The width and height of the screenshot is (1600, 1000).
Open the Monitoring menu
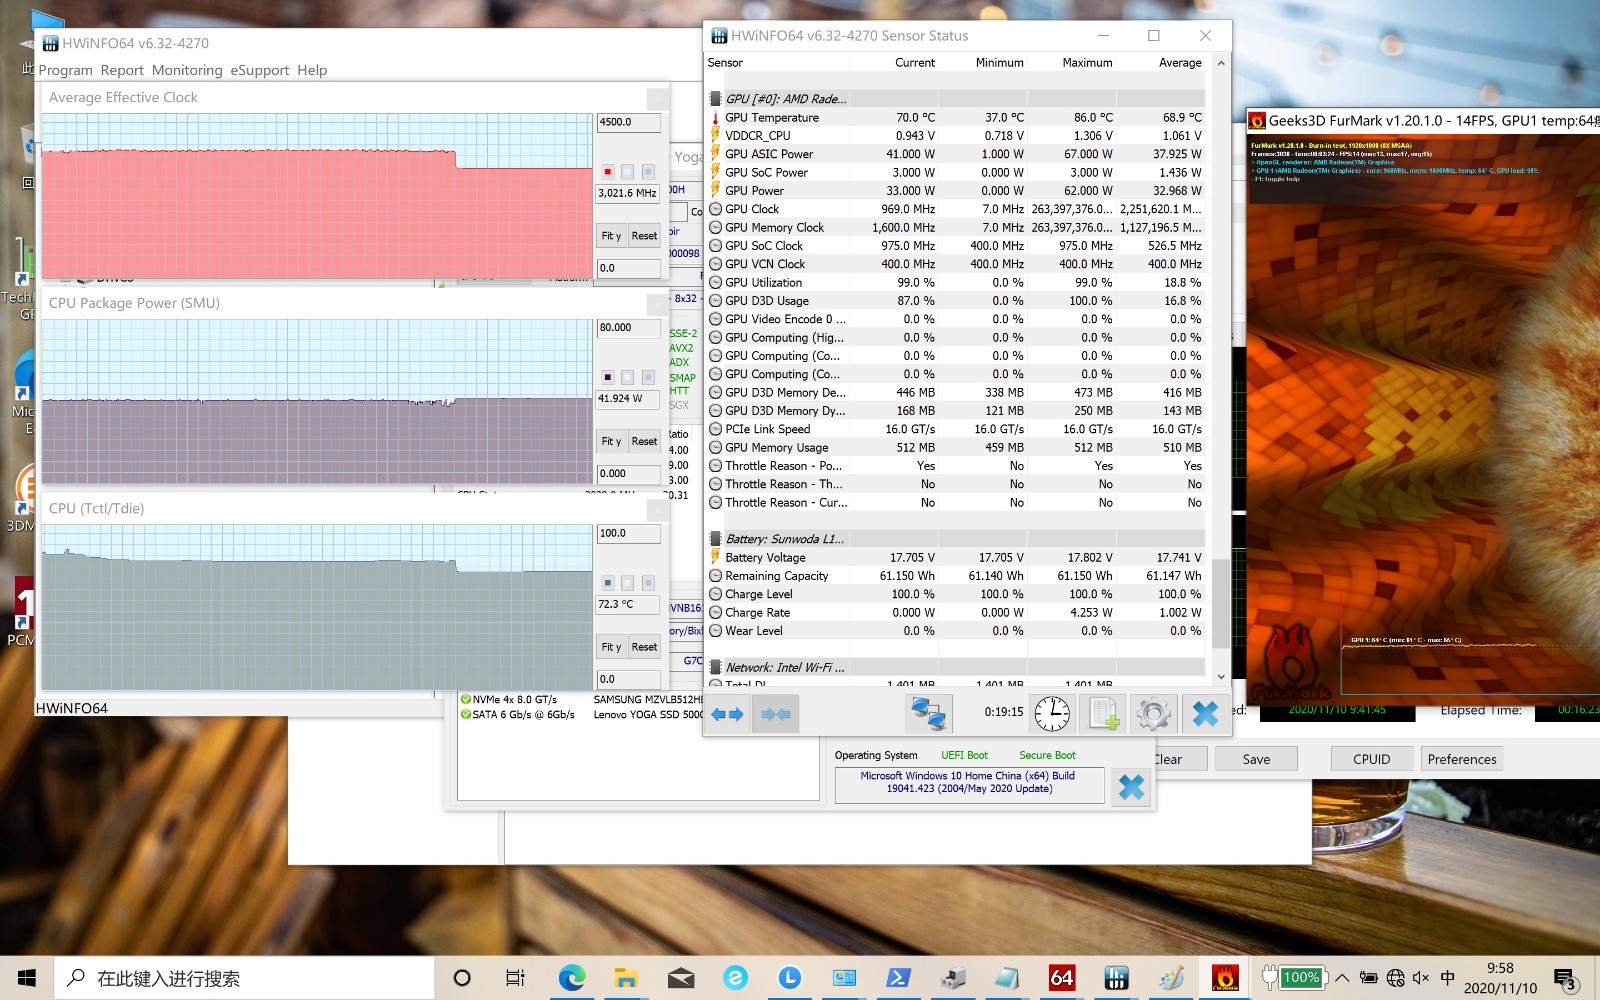point(187,70)
